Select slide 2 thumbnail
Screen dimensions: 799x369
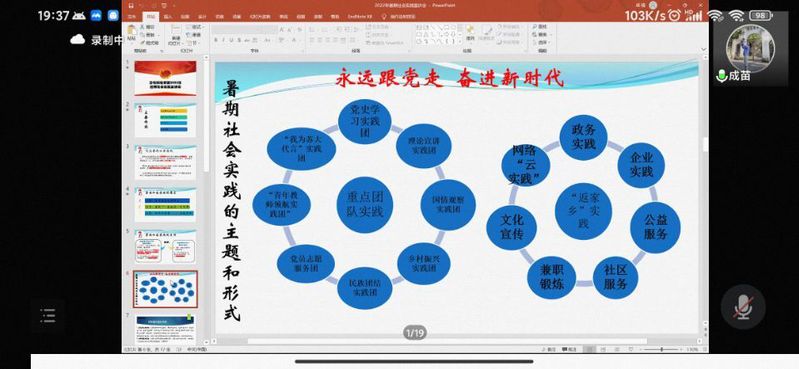point(165,120)
